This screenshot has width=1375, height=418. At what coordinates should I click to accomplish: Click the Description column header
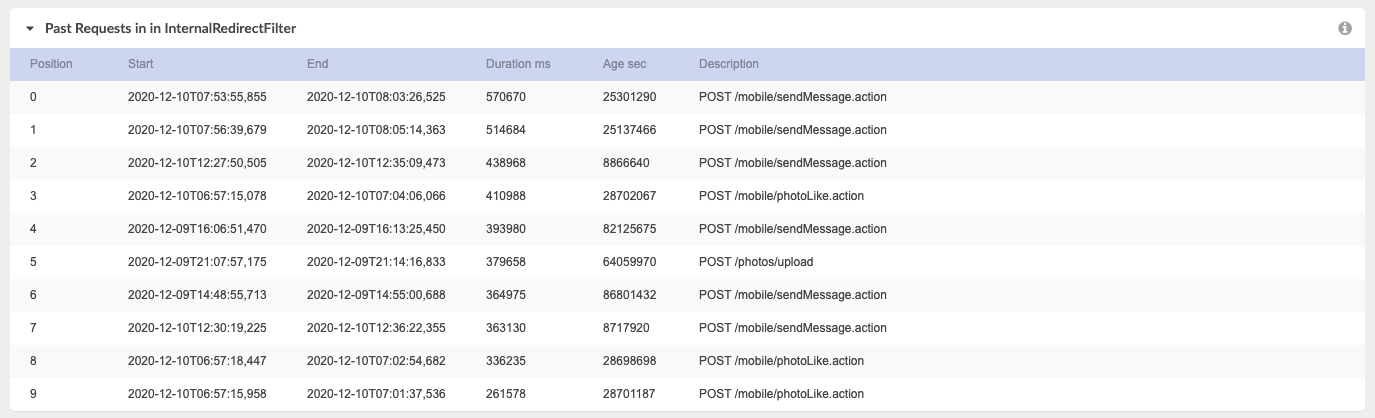pos(729,64)
